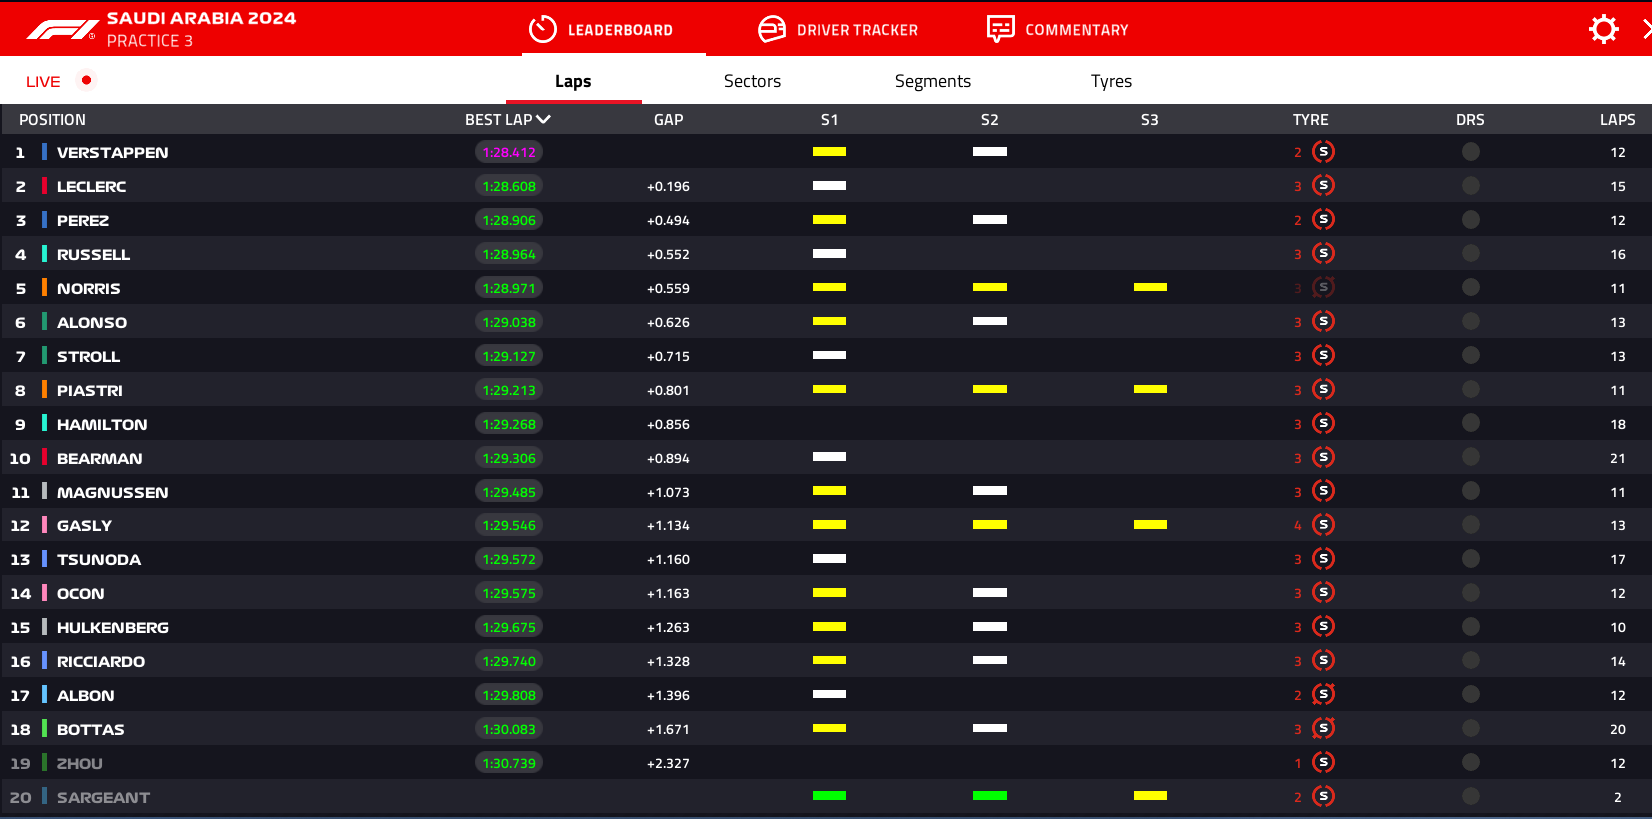Click Gasly's gap +1.134
The image size is (1652, 819).
click(668, 525)
